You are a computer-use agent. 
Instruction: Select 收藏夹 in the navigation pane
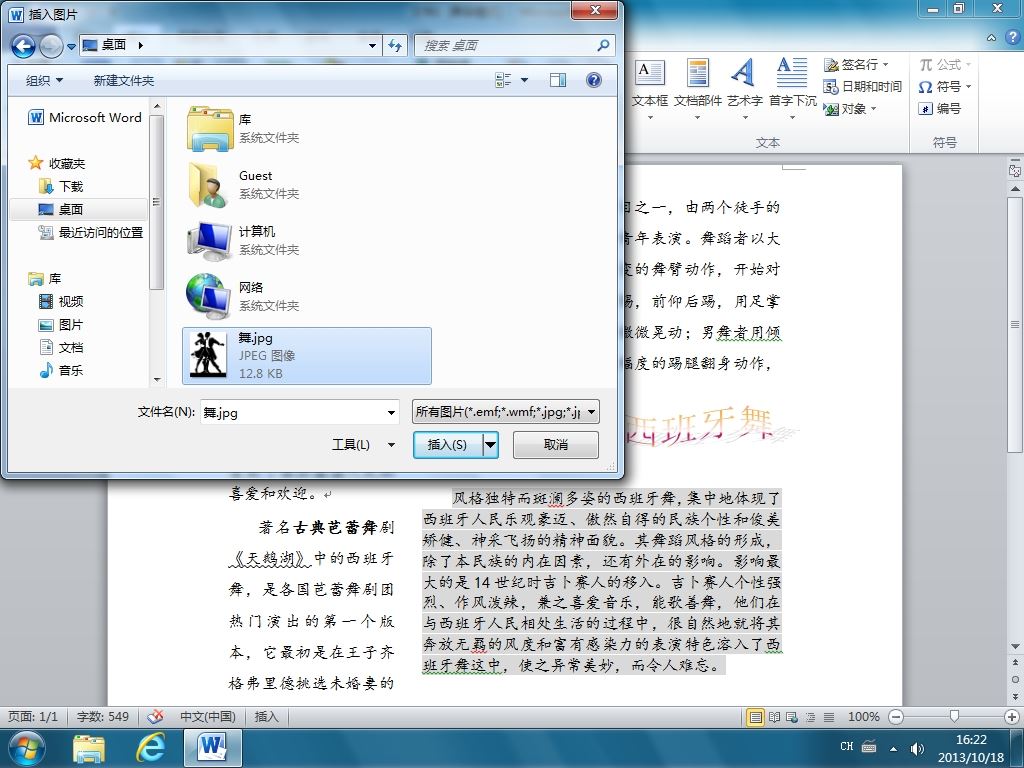57,163
